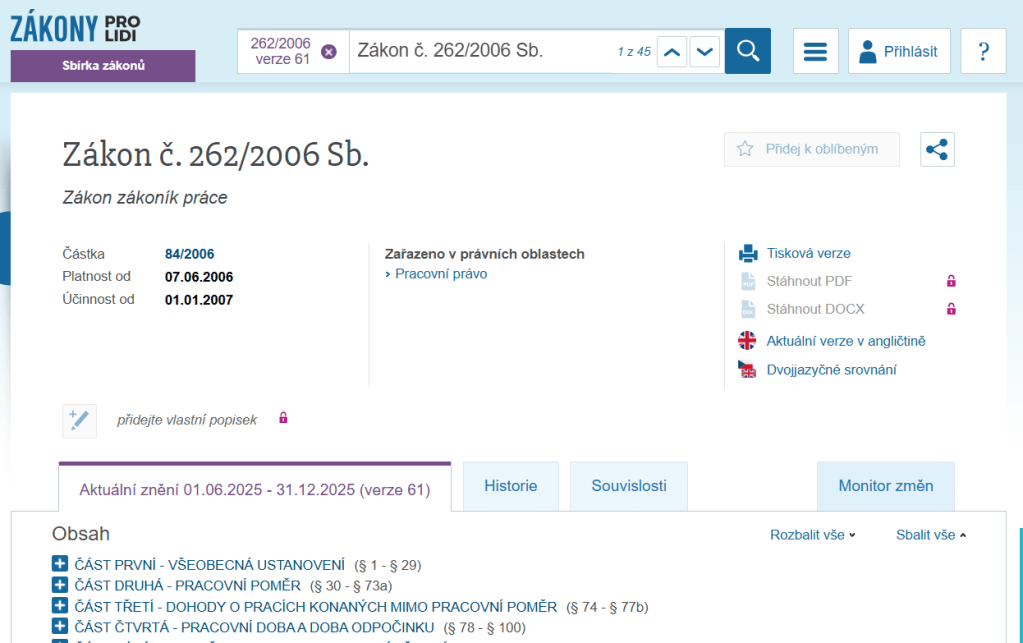Remove the 262/2006 search tag
The width and height of the screenshot is (1023, 643).
click(329, 52)
